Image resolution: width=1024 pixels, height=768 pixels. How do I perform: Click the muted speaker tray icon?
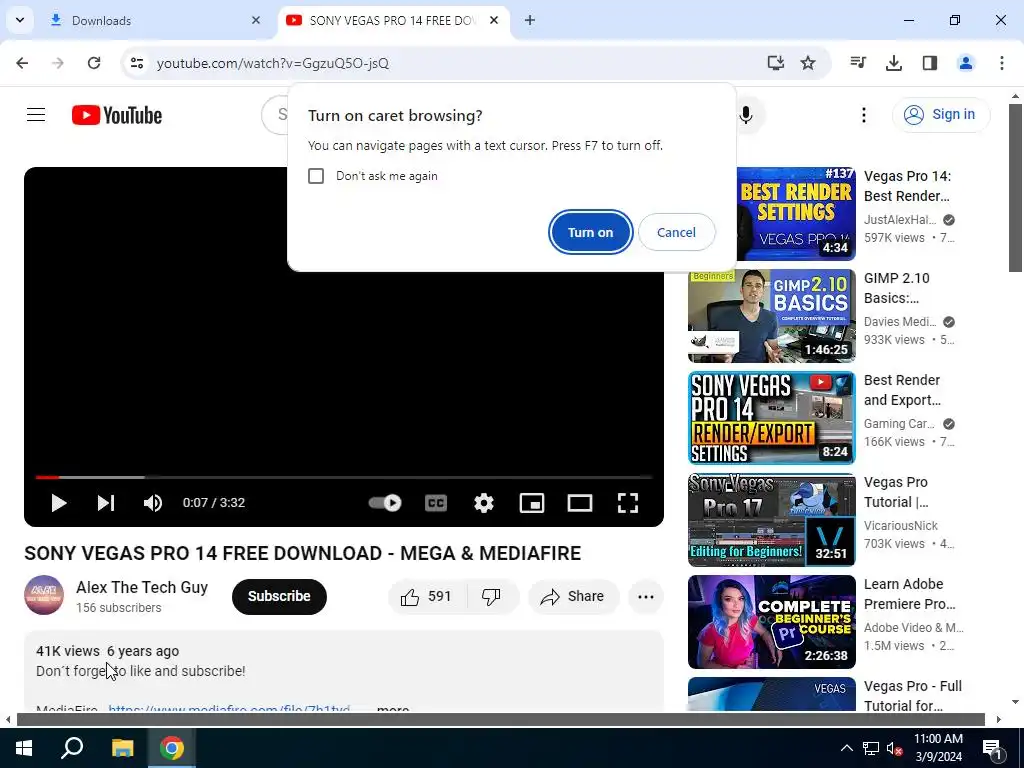(895, 748)
